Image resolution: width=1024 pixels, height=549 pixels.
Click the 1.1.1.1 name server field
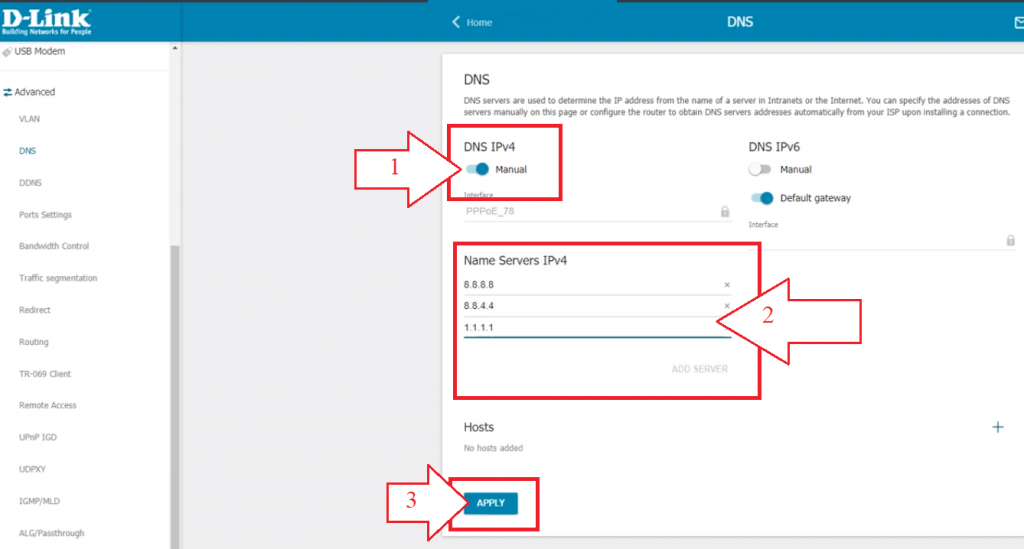tap(597, 328)
